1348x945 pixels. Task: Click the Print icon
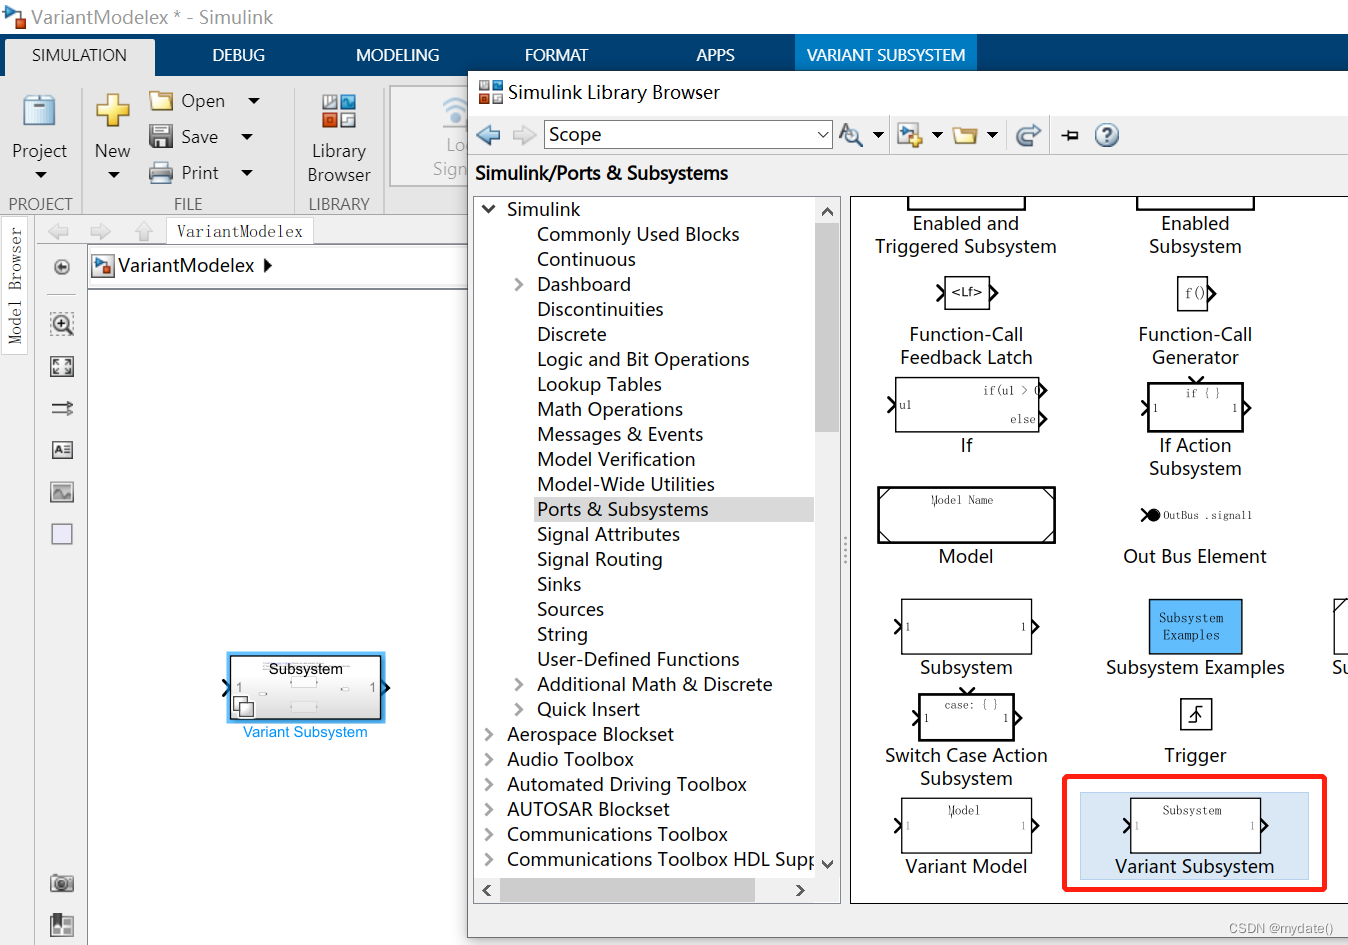click(x=161, y=172)
